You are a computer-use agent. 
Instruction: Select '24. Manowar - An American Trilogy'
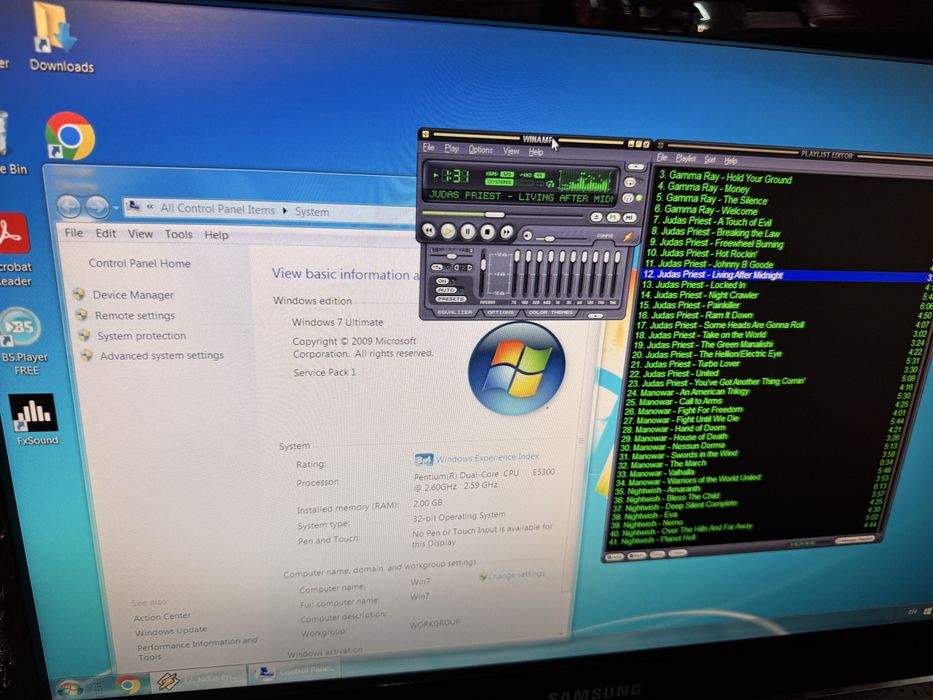[x=688, y=392]
